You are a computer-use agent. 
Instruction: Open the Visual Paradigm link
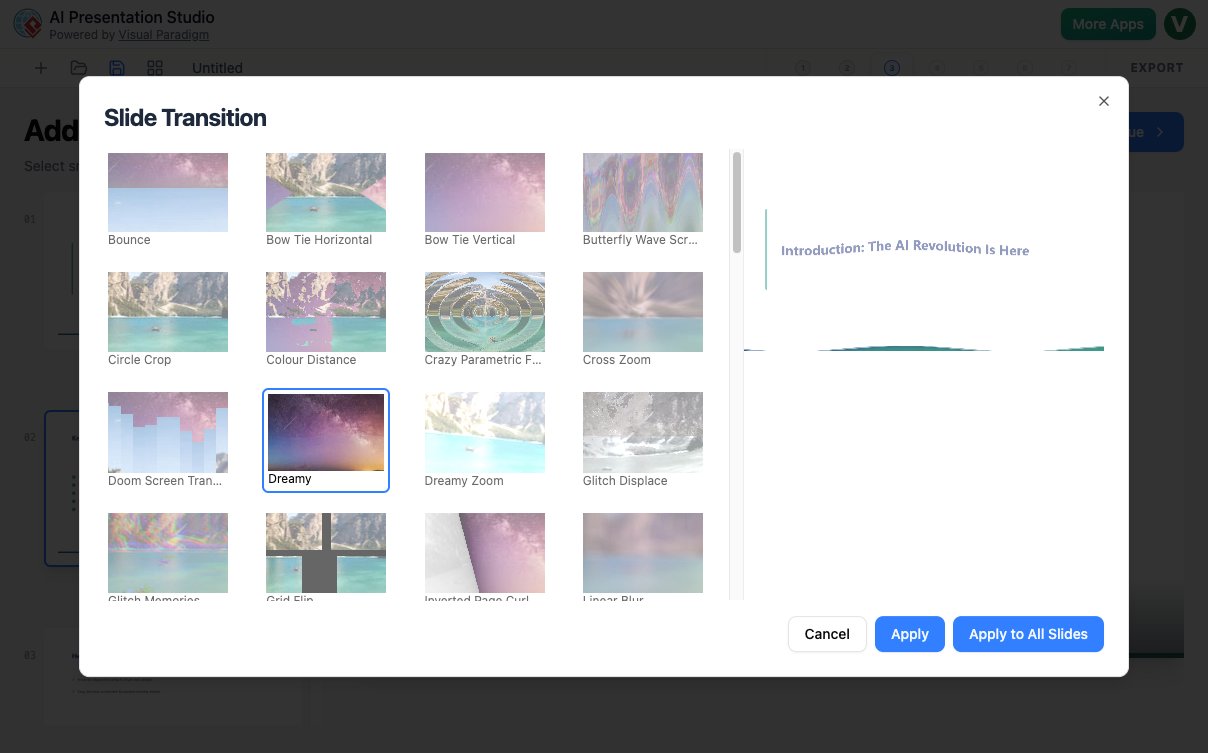[x=164, y=35]
